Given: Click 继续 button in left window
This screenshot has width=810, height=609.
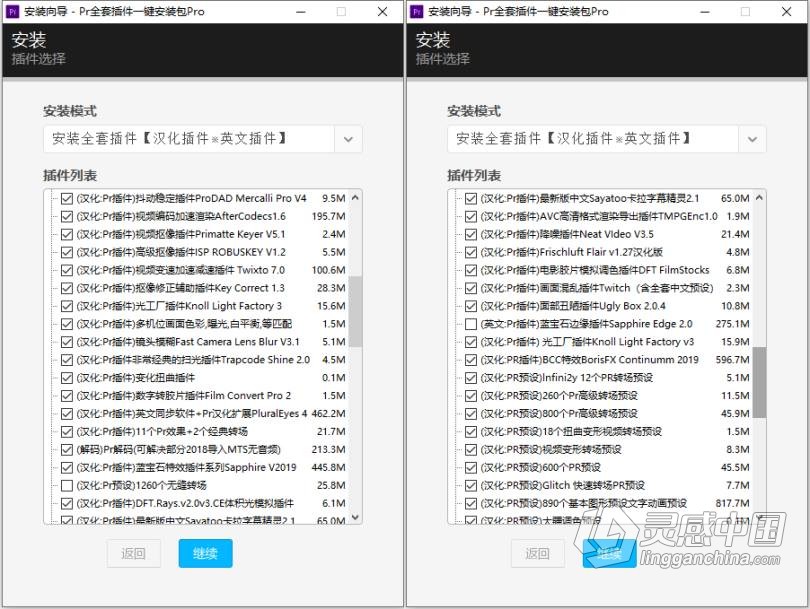Looking at the screenshot, I should coord(206,553).
